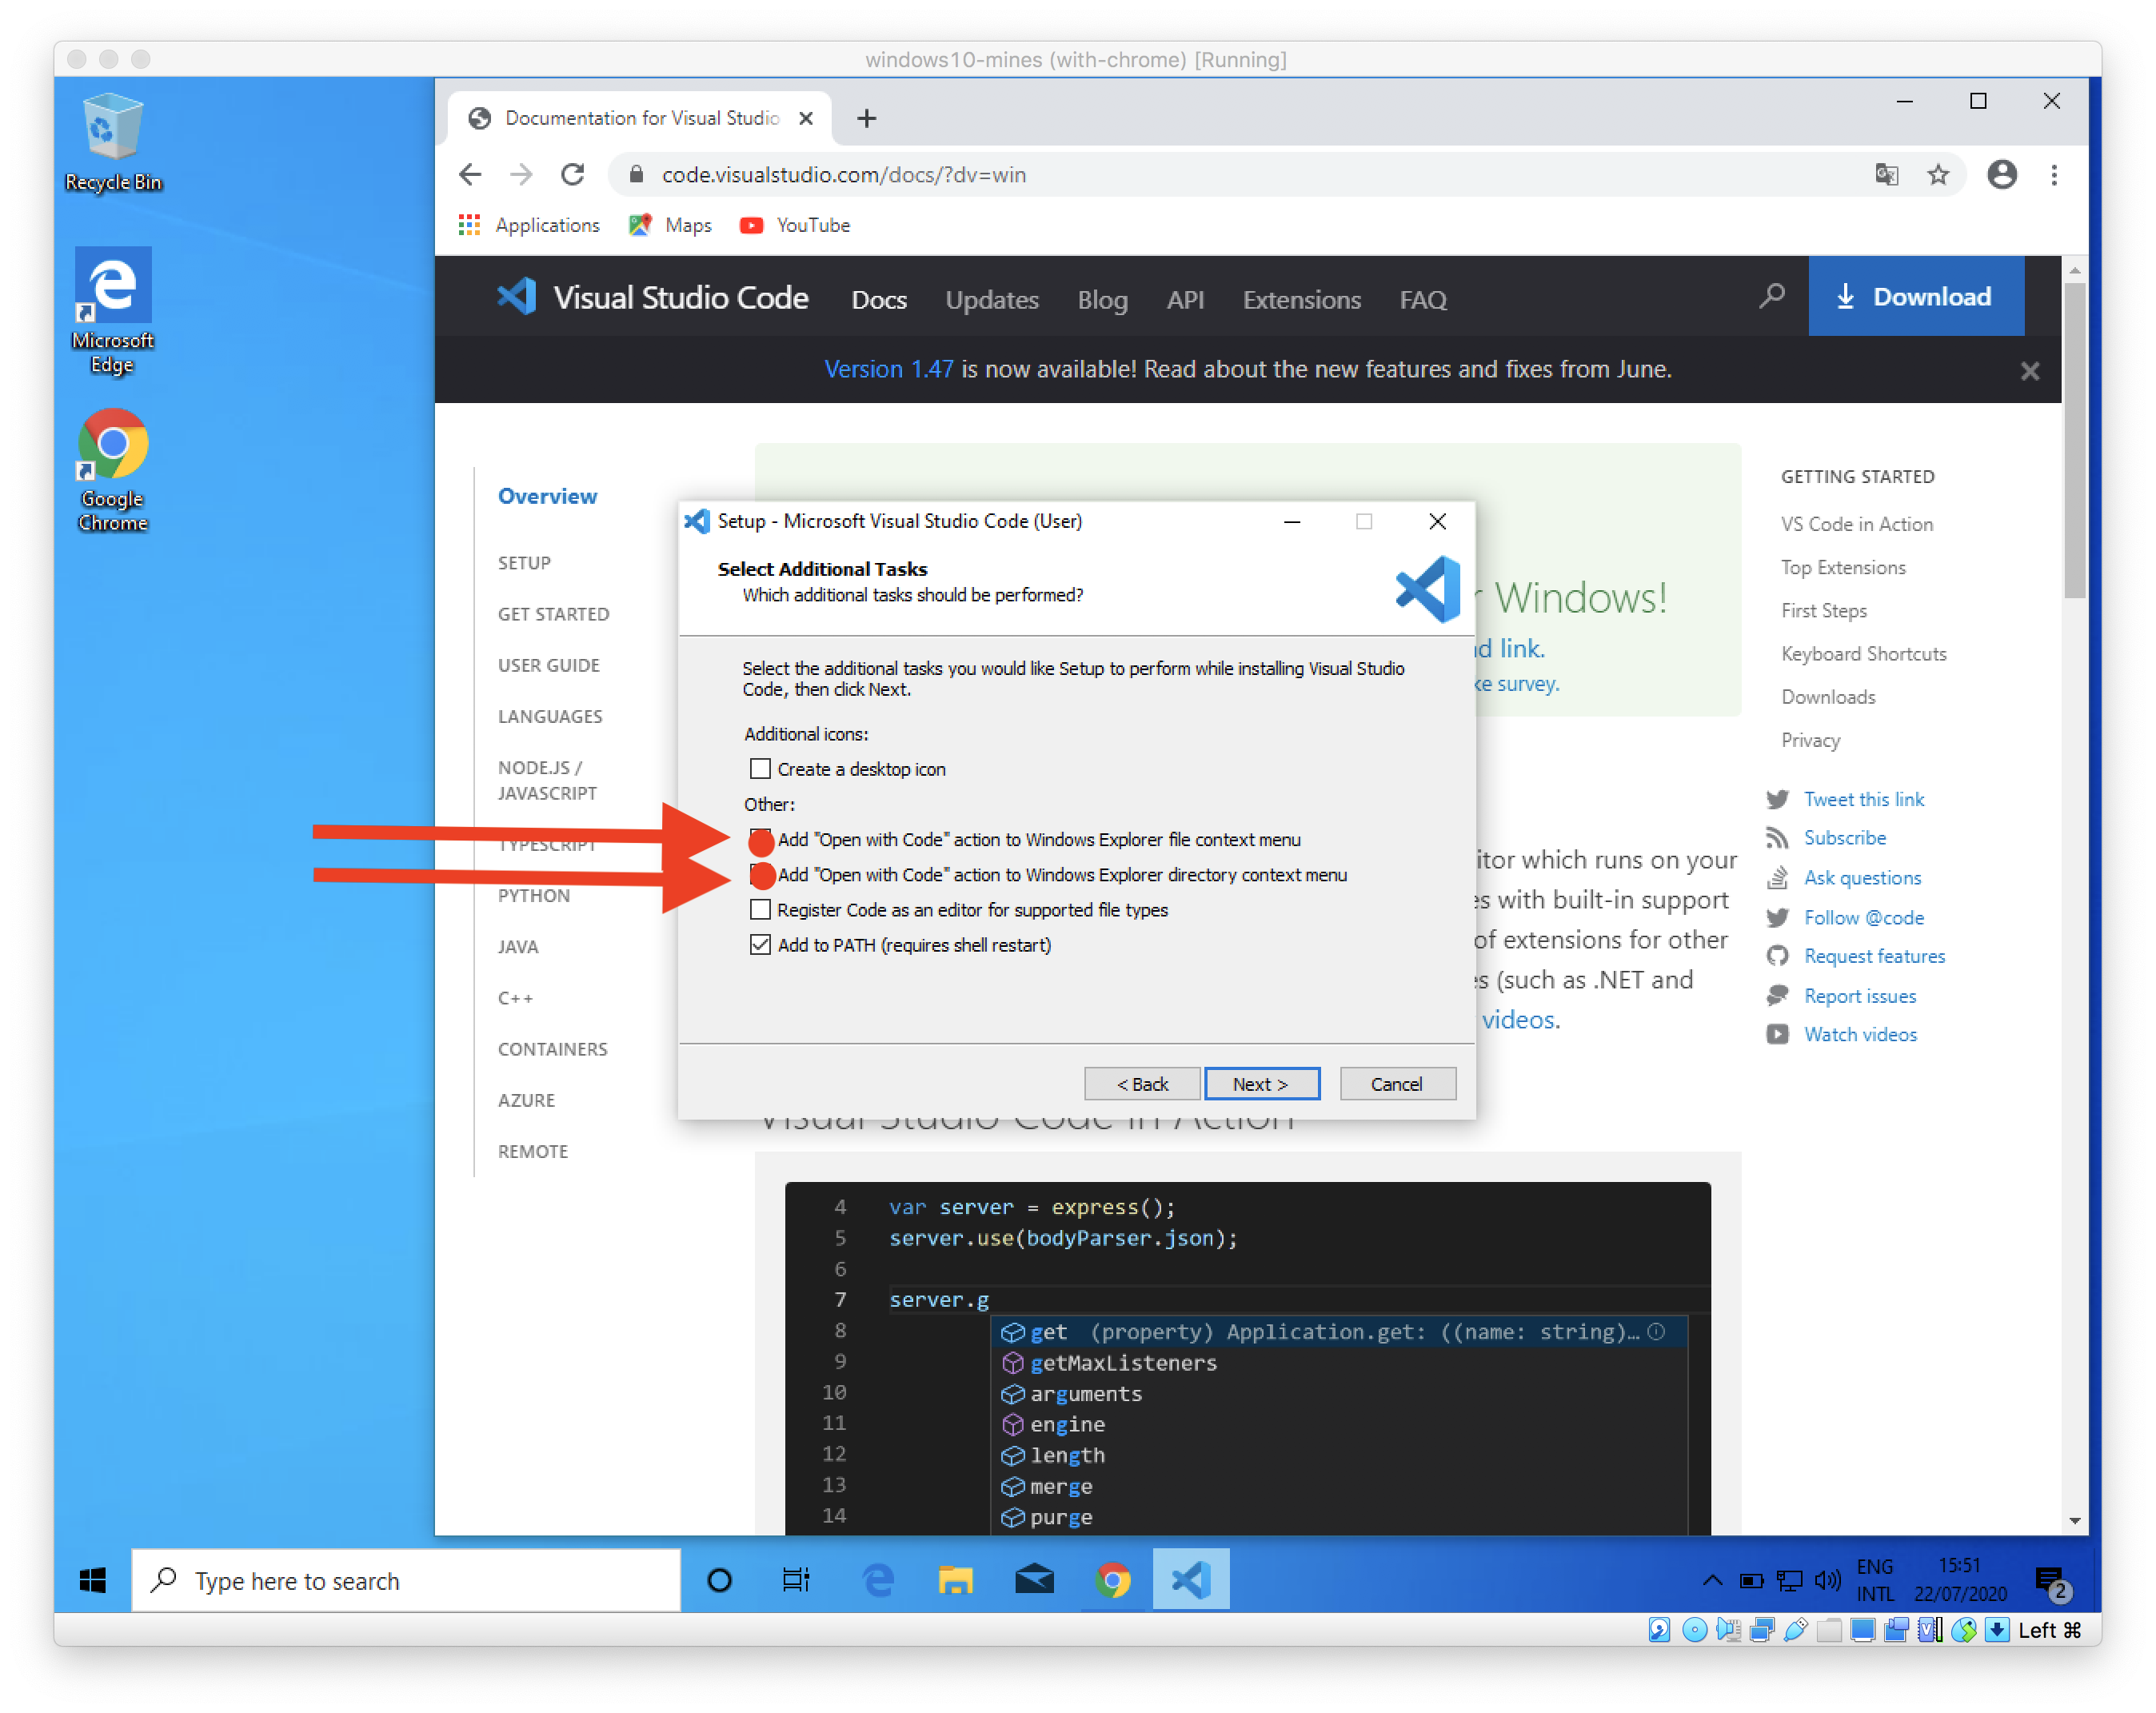Select the Microsoft Edge desktop shortcut
Screen dimensions: 2156x1713
click(x=113, y=312)
